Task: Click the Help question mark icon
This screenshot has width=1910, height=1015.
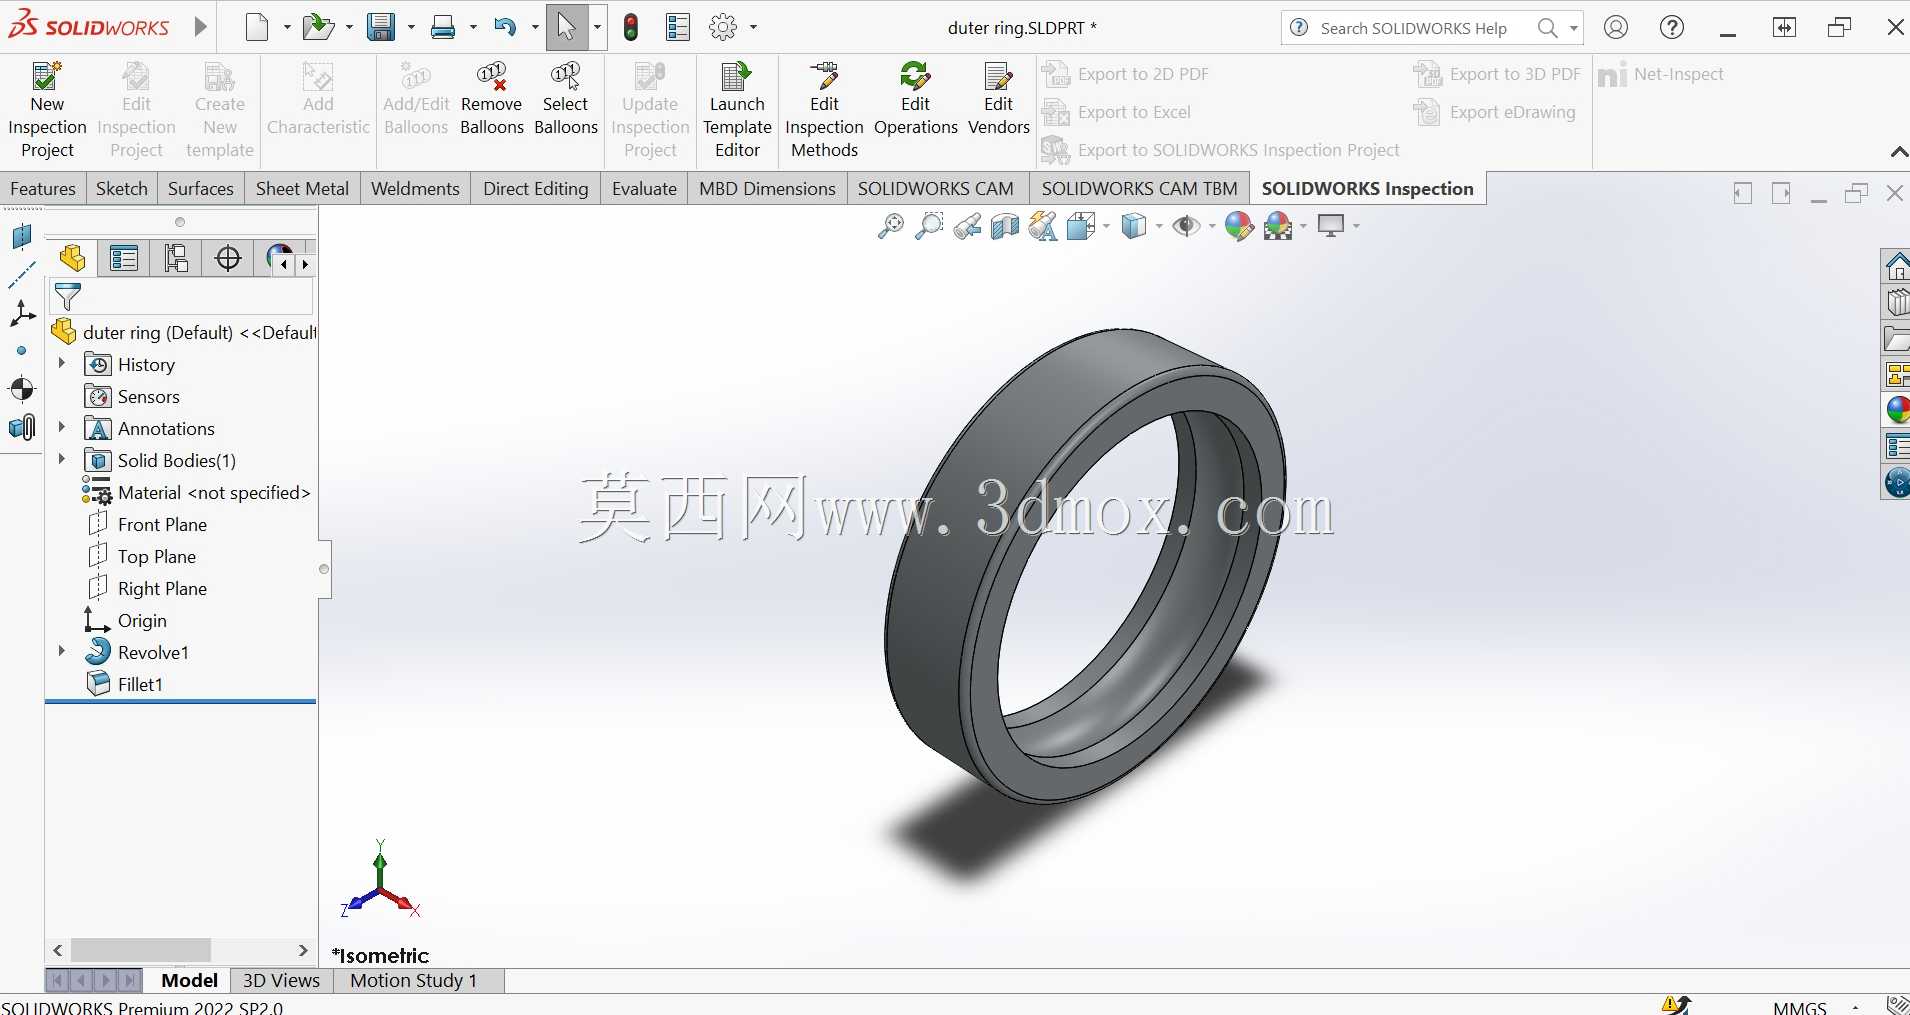Action: click(1672, 27)
